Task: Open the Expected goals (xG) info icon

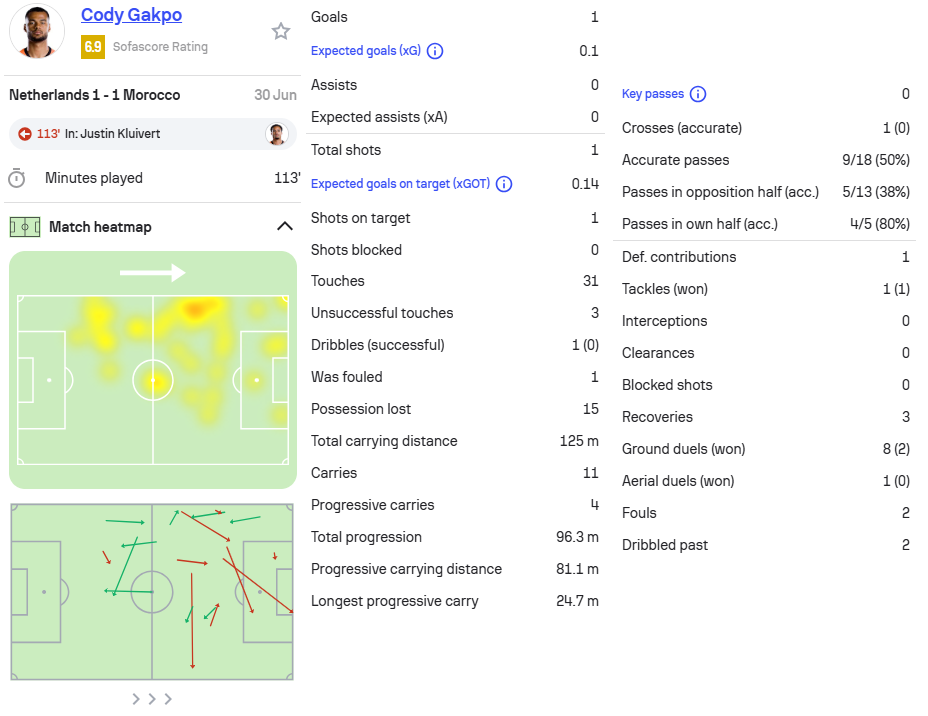Action: (435, 51)
